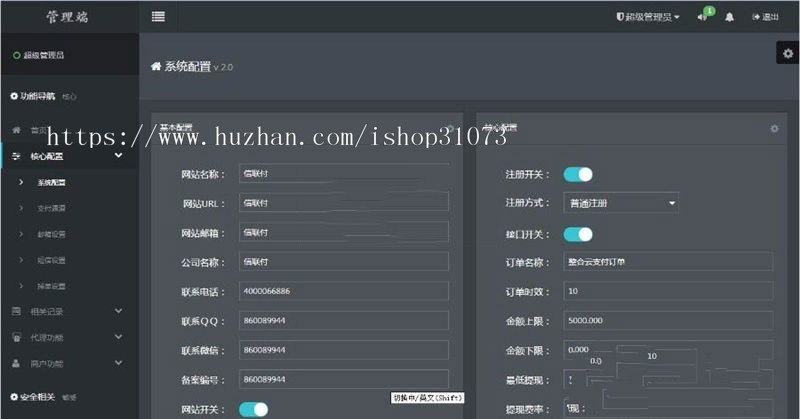Screen dimensions: 800x419
Task: Open the 首页 menu item
Action: coord(38,131)
